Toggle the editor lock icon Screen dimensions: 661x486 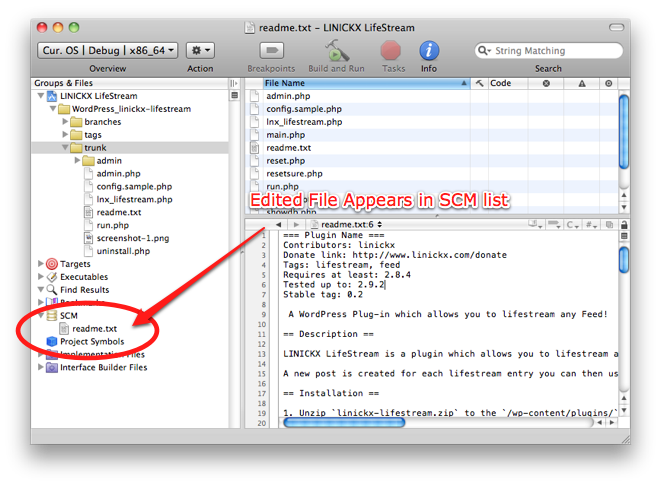pyautogui.click(x=624, y=225)
